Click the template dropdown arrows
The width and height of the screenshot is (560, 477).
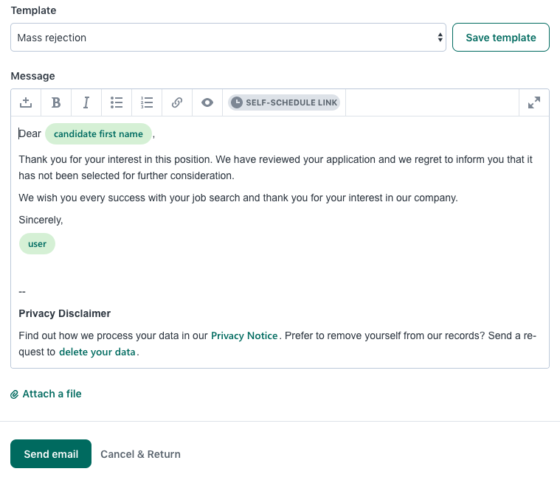pos(440,37)
